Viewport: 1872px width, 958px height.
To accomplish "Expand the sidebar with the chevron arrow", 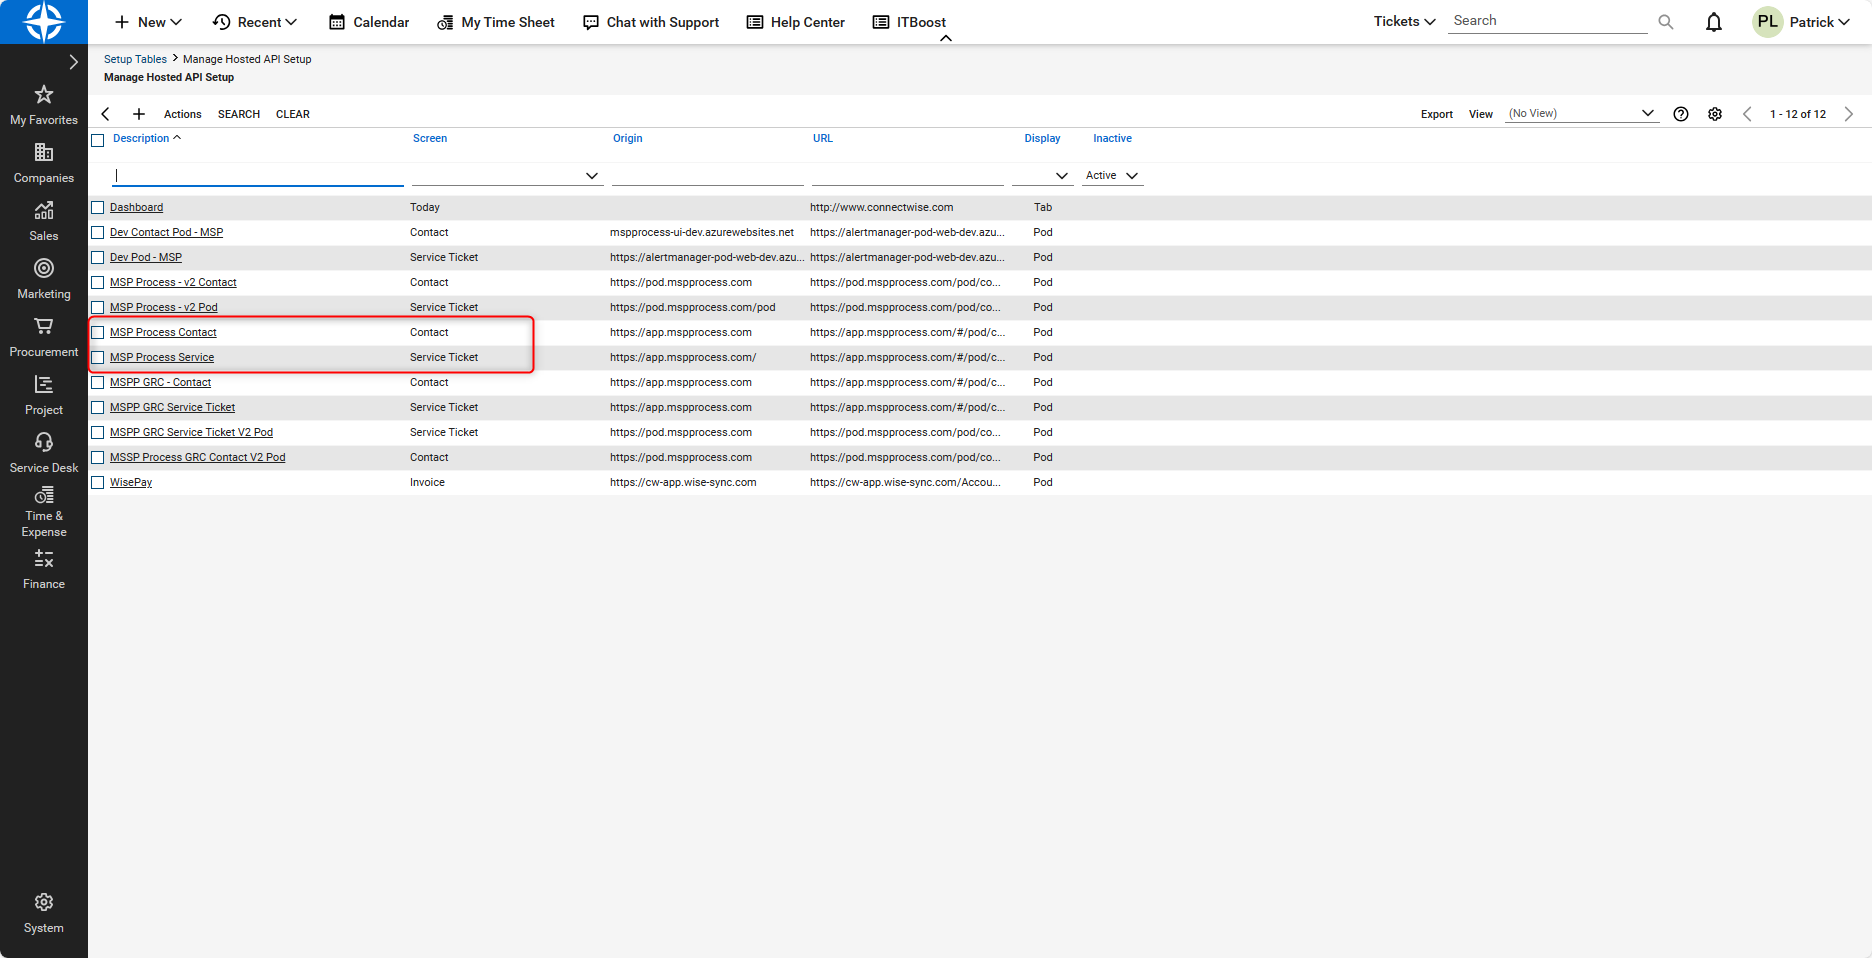I will click(73, 62).
